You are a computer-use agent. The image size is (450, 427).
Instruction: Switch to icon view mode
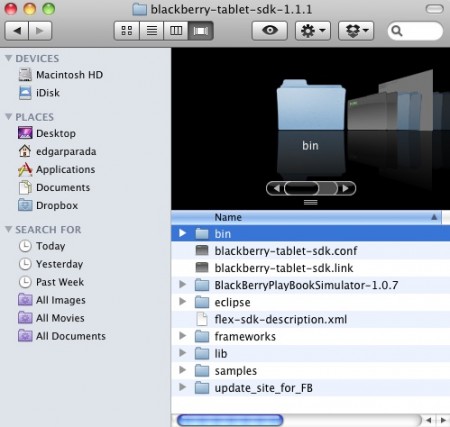click(x=127, y=31)
